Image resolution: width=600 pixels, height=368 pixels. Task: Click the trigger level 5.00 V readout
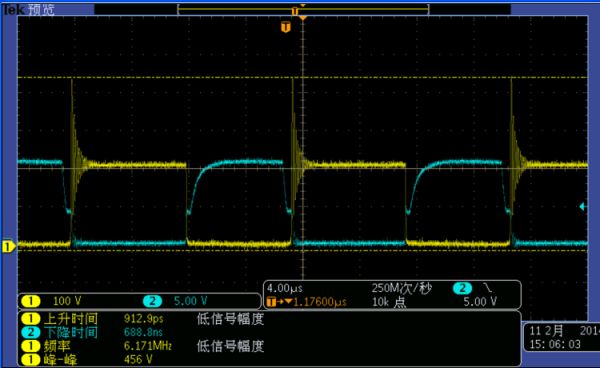480,302
